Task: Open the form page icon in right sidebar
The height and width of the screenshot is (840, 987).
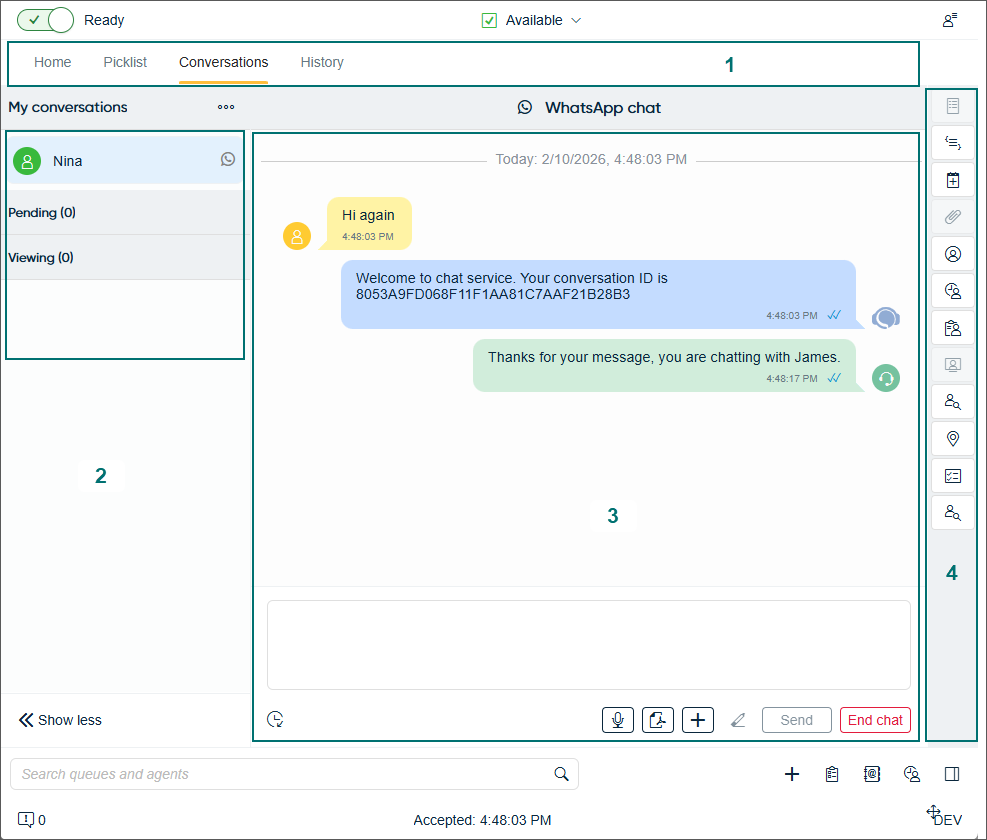Action: pyautogui.click(x=953, y=106)
